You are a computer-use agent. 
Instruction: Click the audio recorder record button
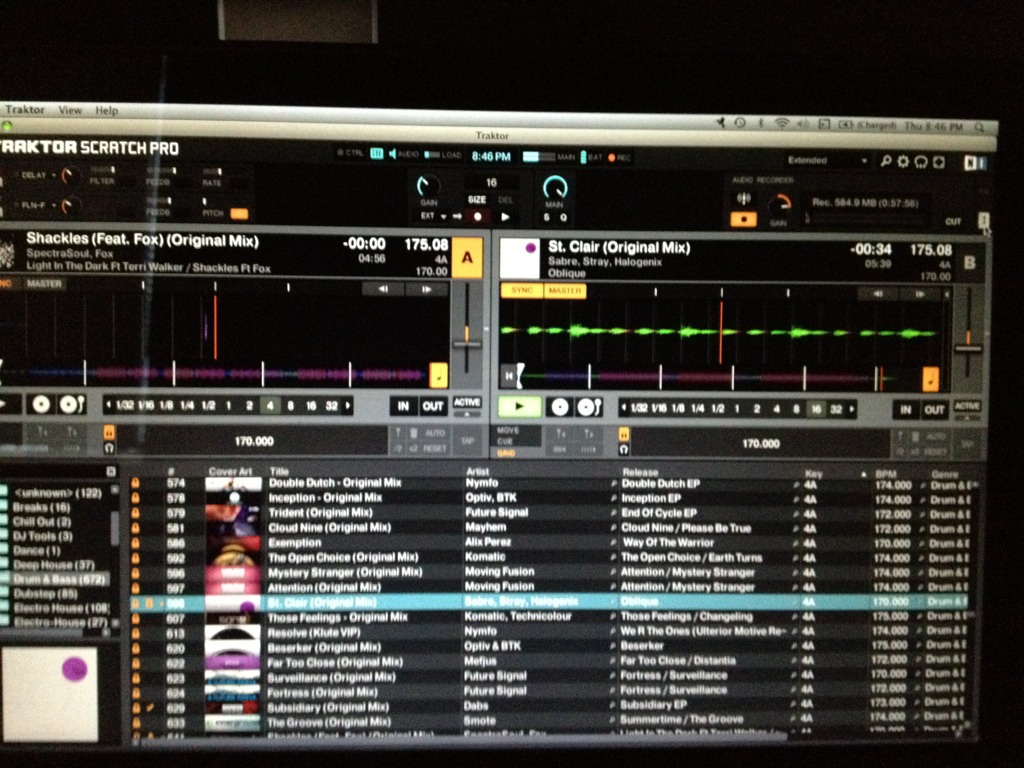tap(743, 220)
